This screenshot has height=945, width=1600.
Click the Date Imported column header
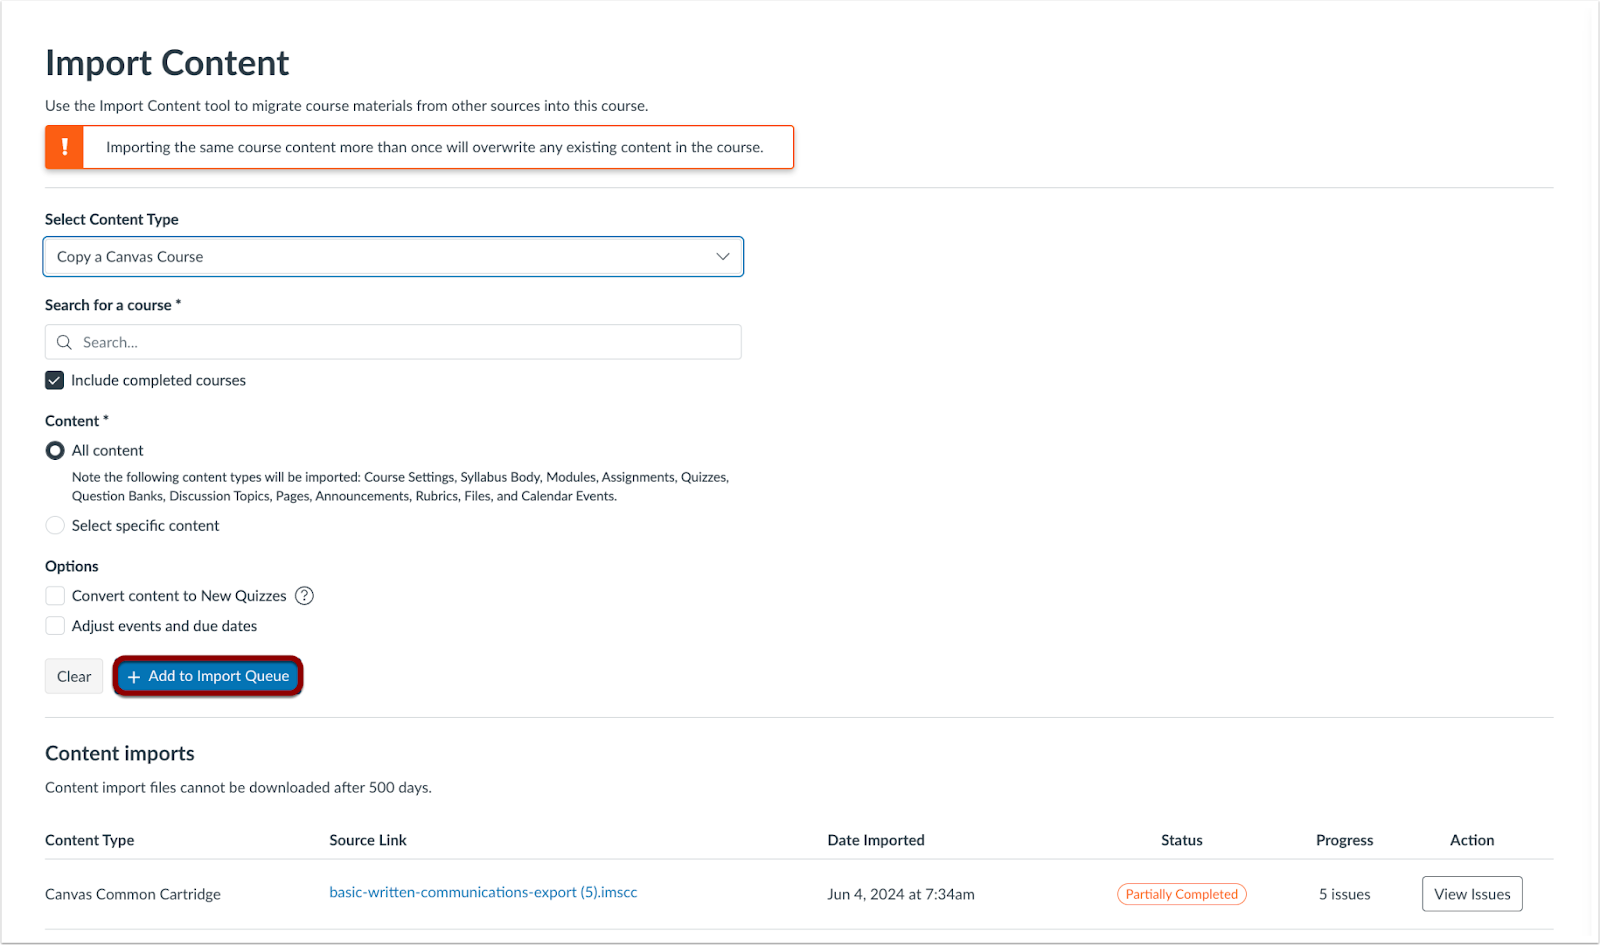[x=876, y=840]
